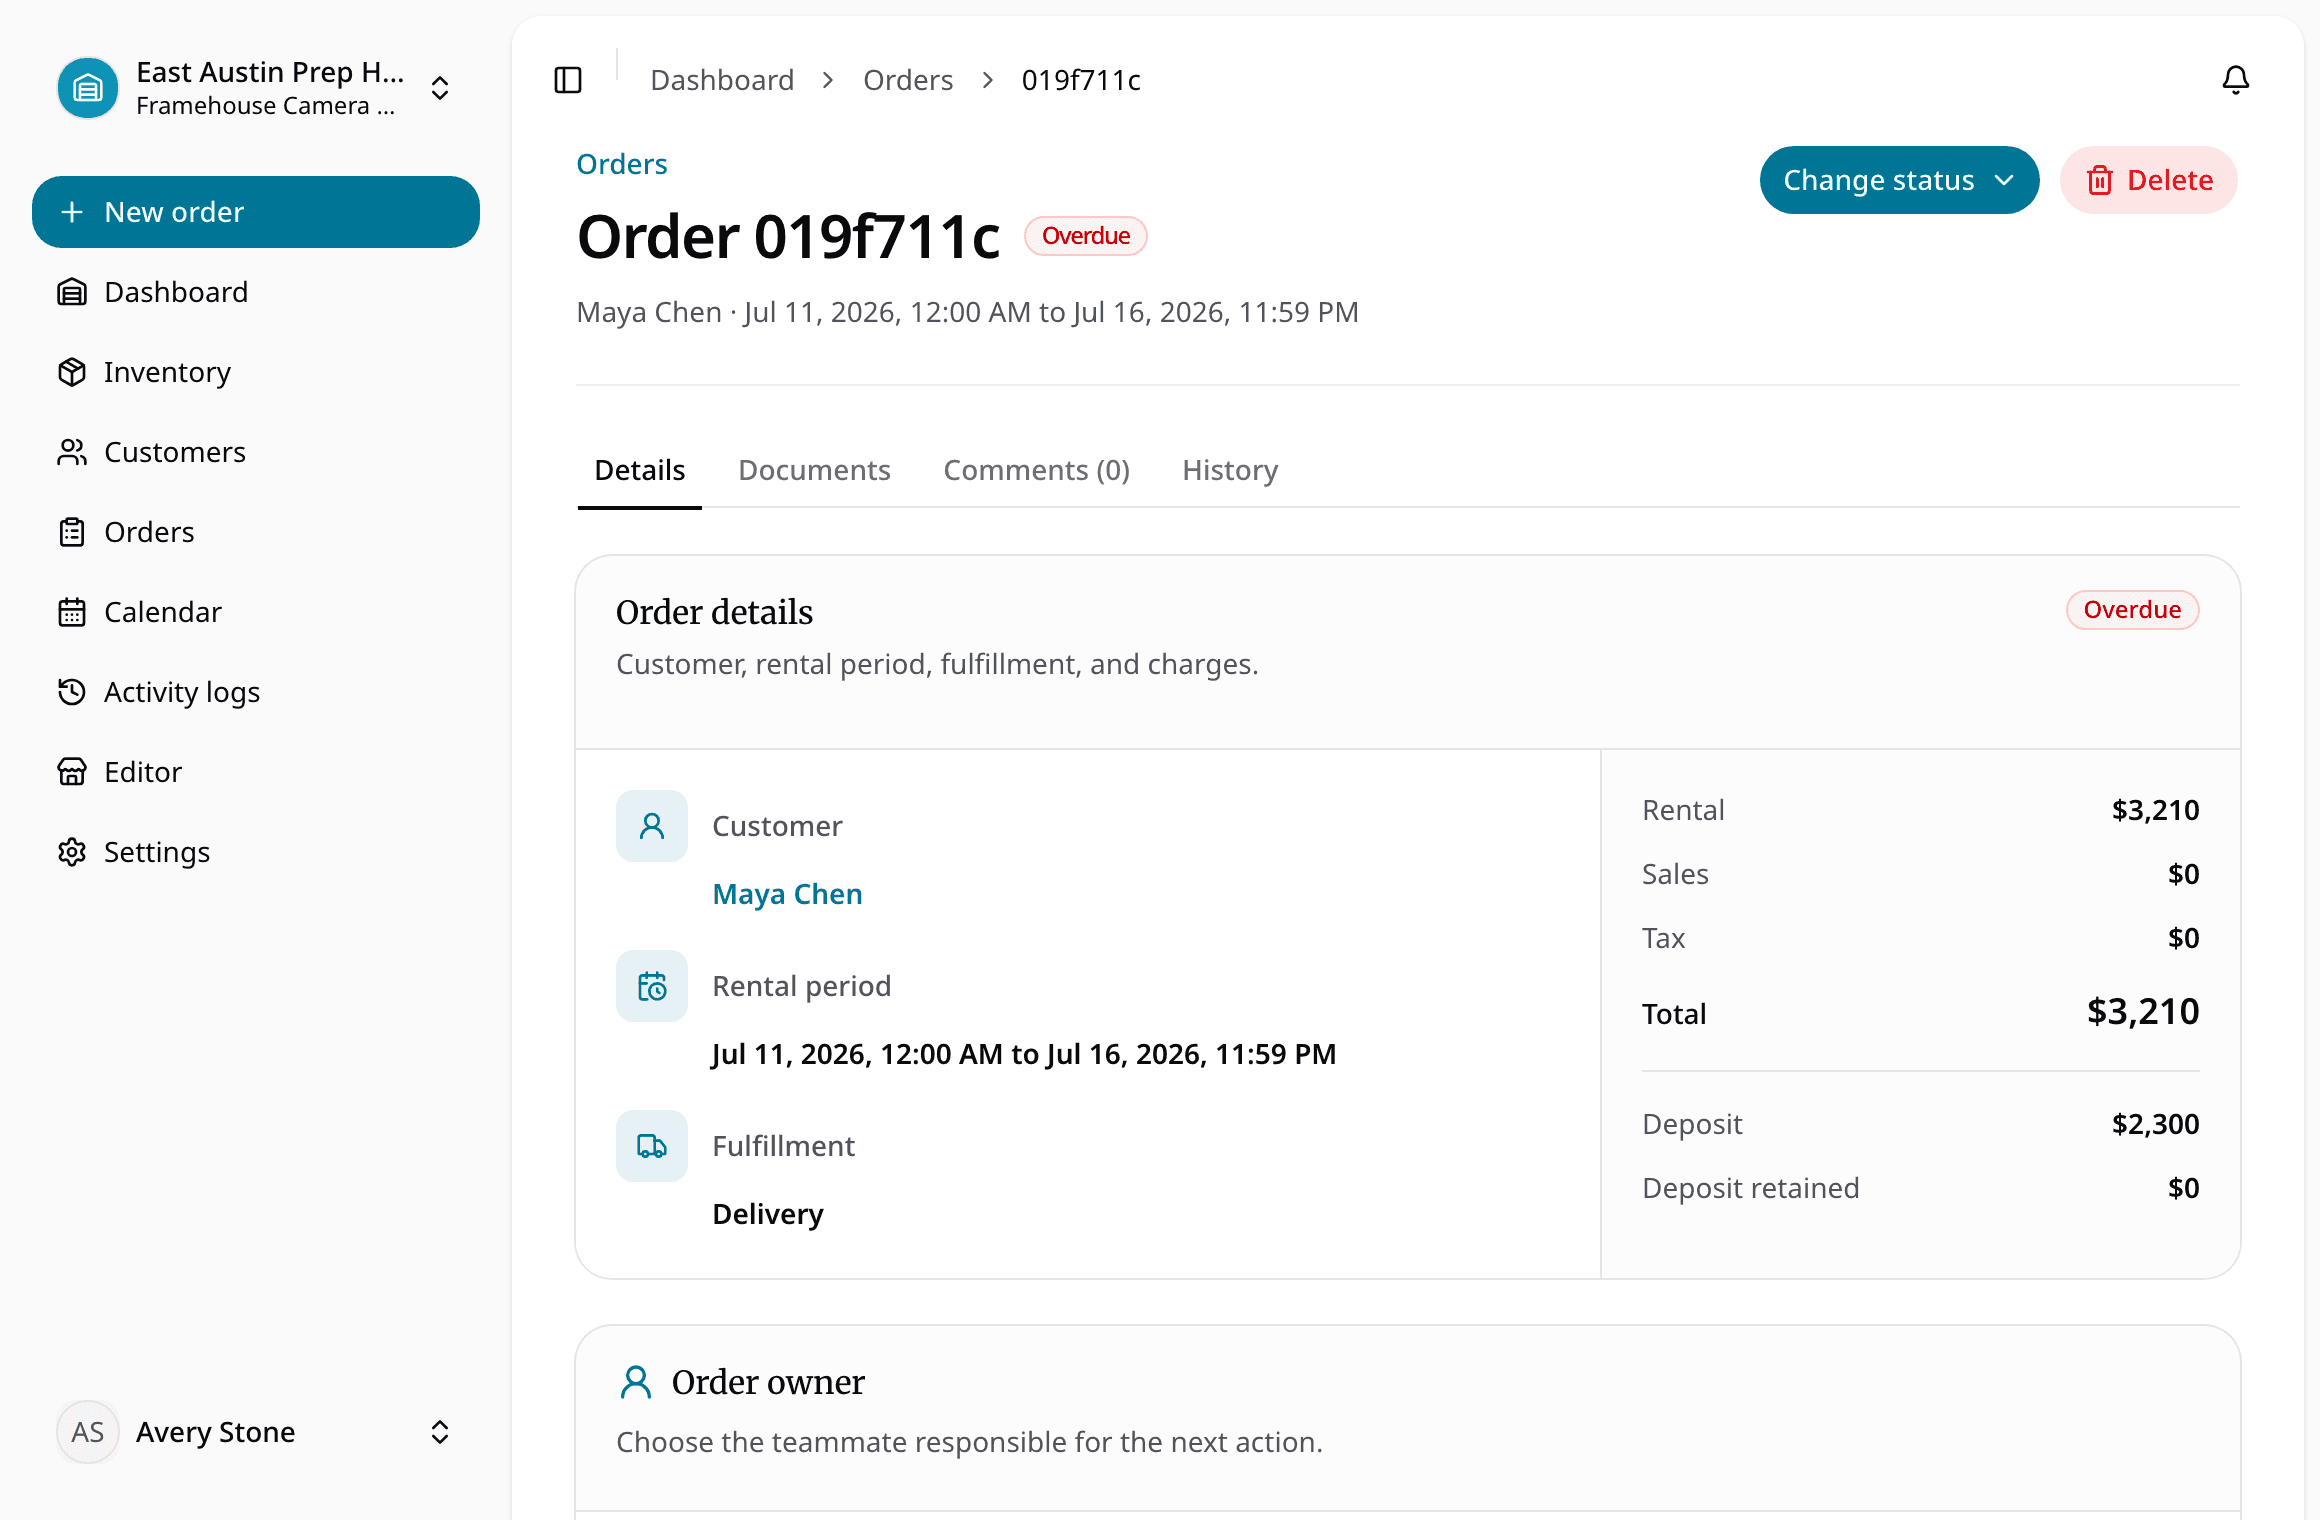Open the Maya Chen customer link
This screenshot has width=2320, height=1520.
(x=787, y=894)
